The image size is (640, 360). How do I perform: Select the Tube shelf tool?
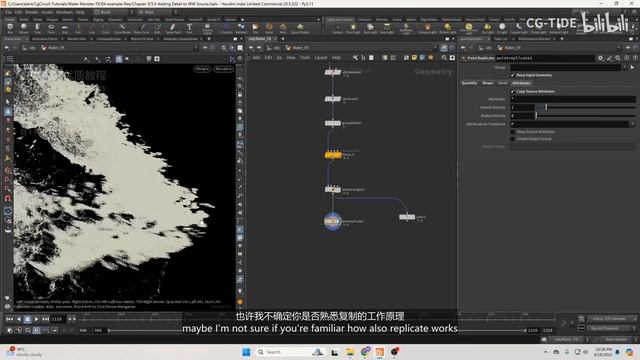[37, 28]
